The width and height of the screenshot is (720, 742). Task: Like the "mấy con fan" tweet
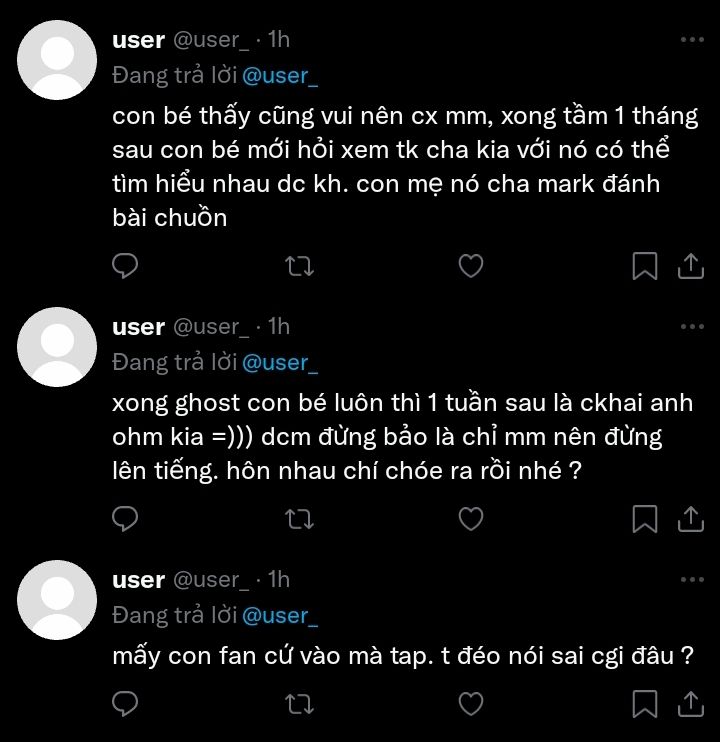(x=470, y=704)
